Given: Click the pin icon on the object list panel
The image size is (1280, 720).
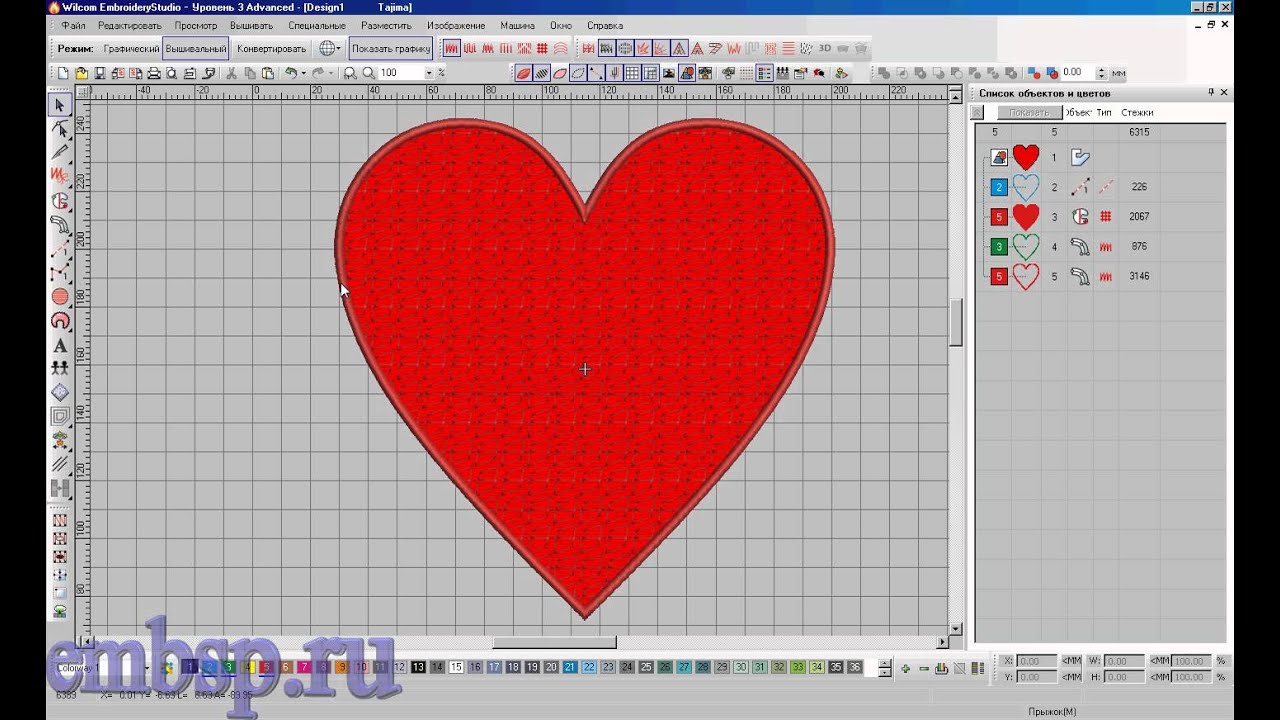Looking at the screenshot, I should [1211, 92].
